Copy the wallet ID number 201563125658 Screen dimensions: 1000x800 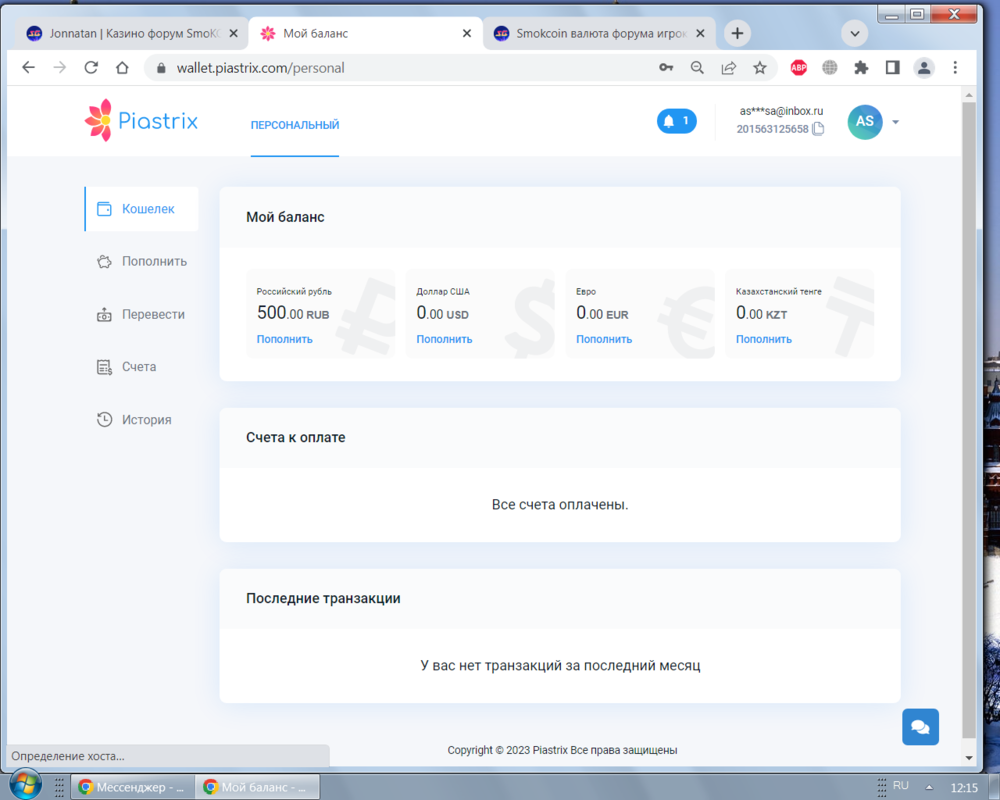coord(818,129)
